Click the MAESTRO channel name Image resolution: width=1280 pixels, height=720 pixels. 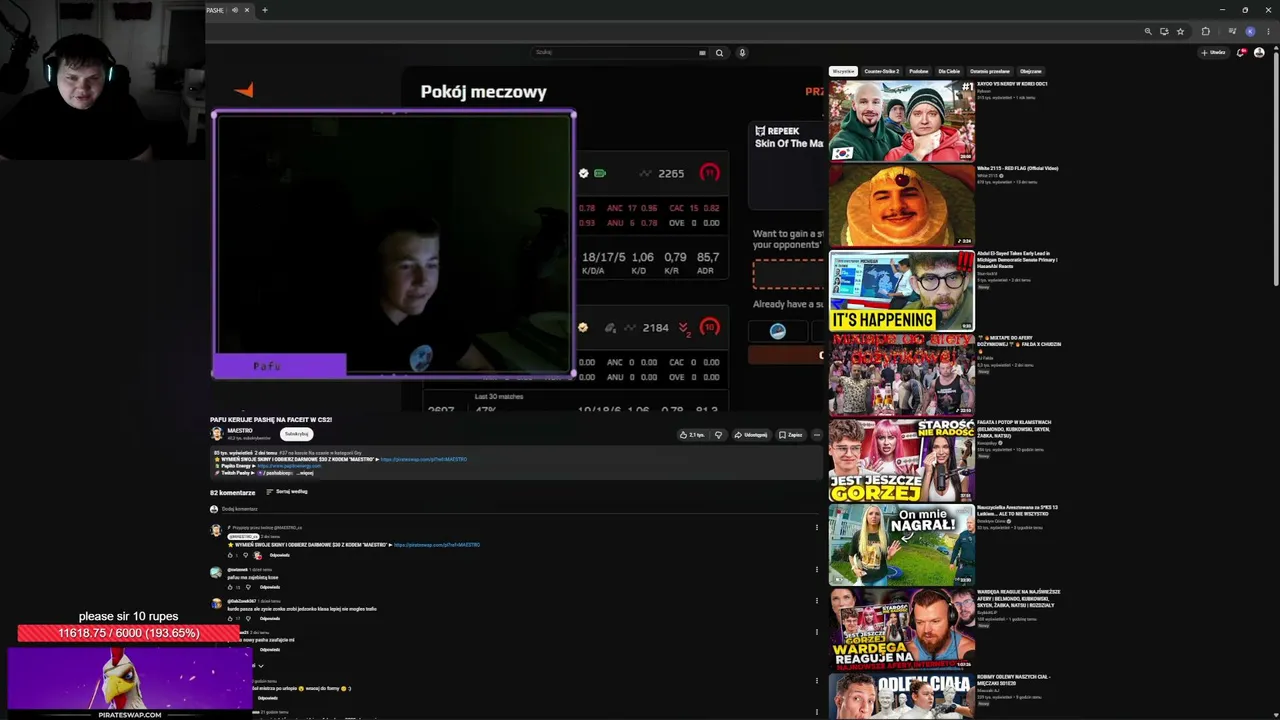click(240, 431)
